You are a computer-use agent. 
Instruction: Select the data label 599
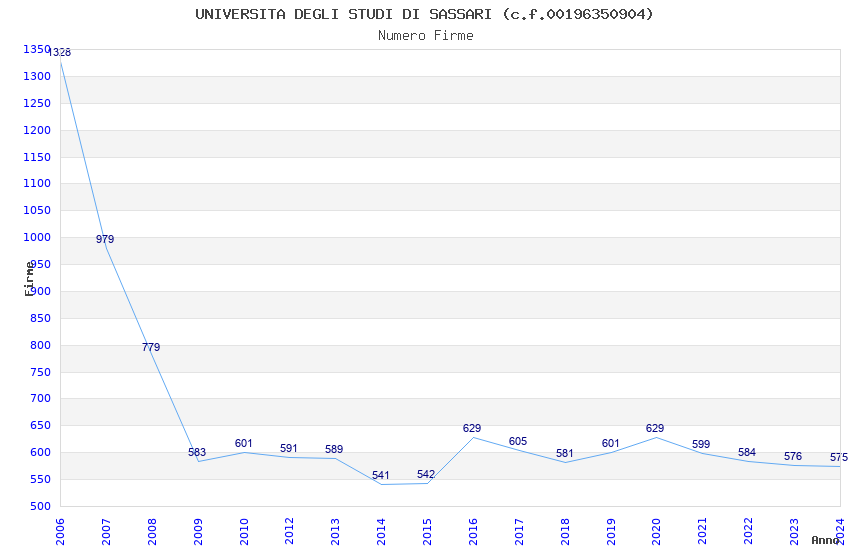[x=701, y=444]
